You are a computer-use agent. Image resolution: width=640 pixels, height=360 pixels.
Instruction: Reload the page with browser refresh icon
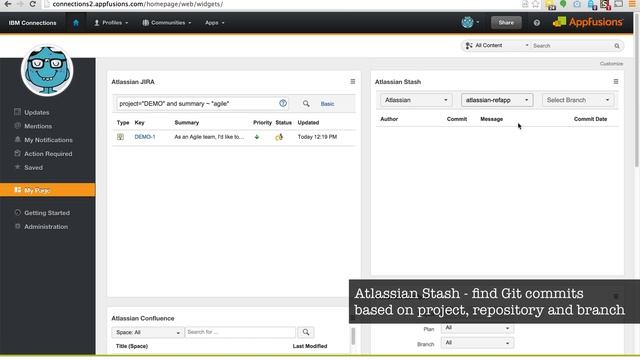(33, 4)
